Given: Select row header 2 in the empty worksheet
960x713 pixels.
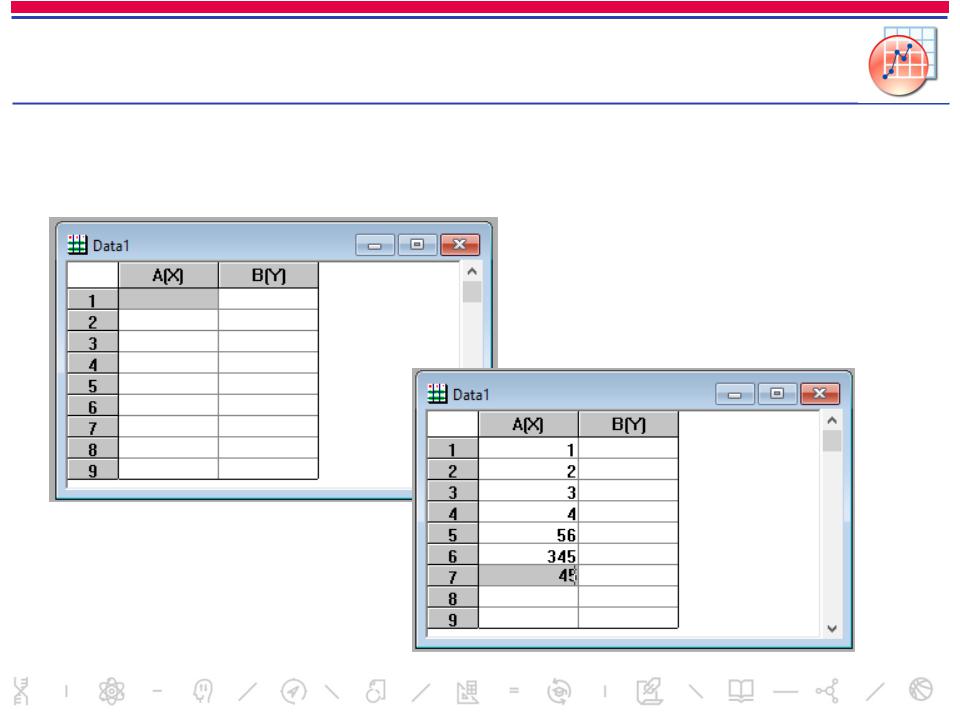Looking at the screenshot, I should 92,321.
